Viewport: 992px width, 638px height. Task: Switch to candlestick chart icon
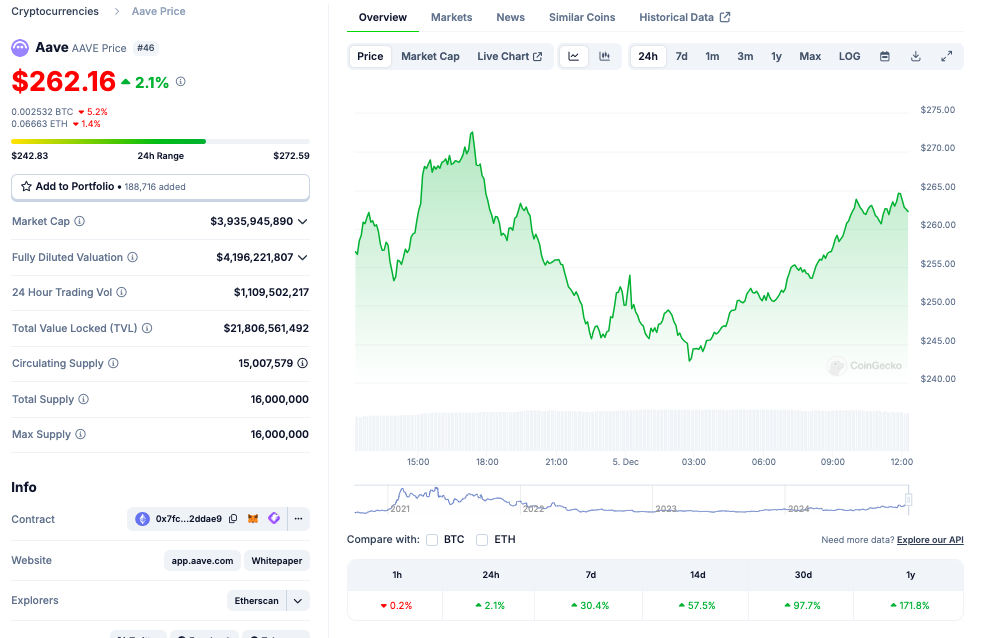coord(604,56)
